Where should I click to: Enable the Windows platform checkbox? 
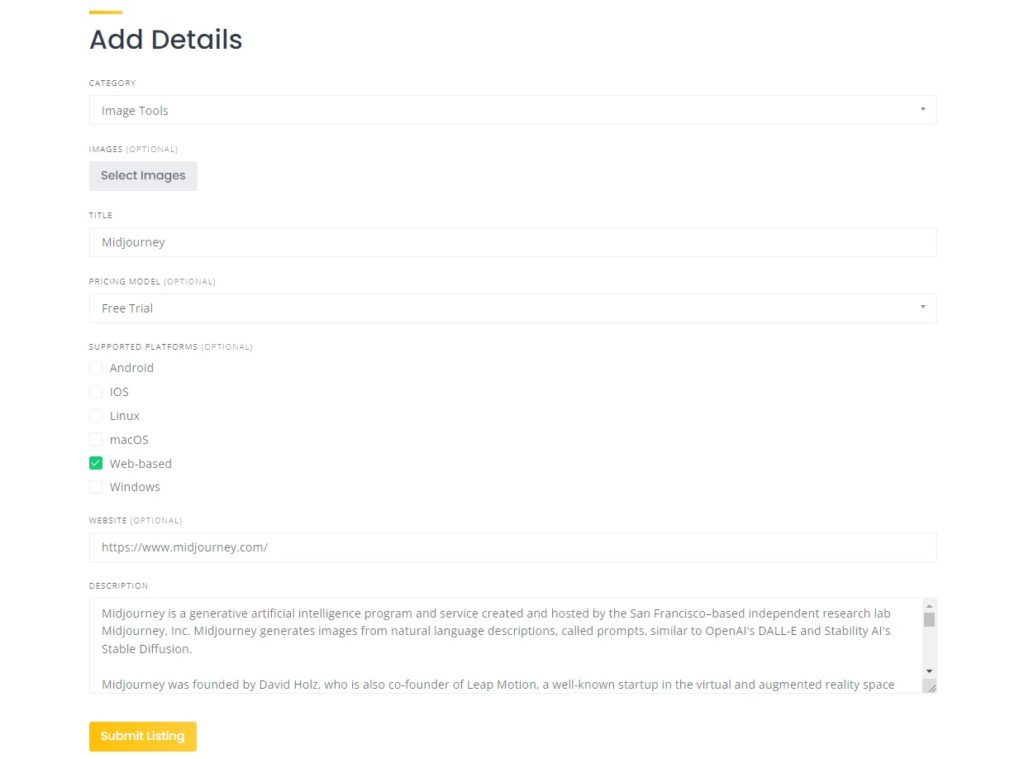click(96, 487)
